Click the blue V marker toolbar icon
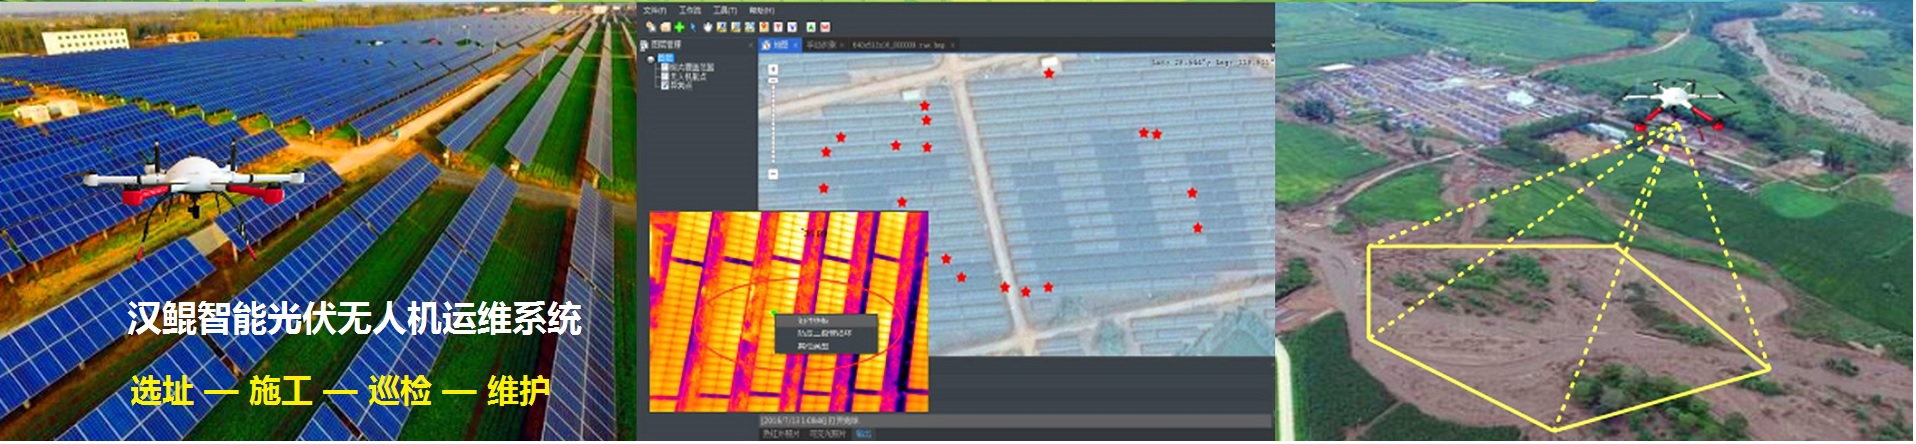Image resolution: width=1916 pixels, height=444 pixels. pos(792,27)
